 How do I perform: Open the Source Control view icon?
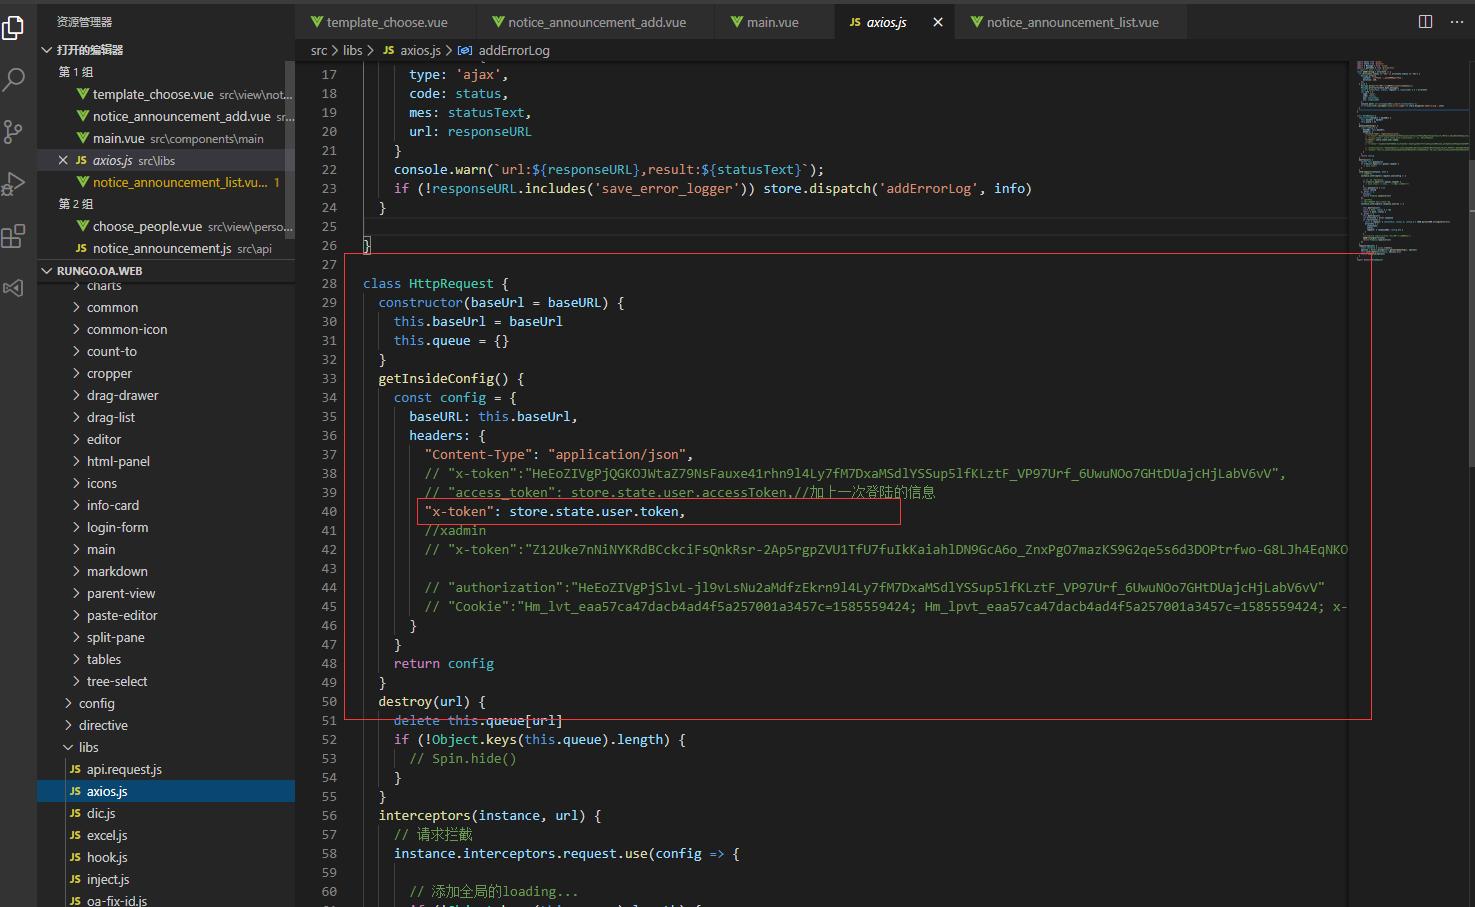click(14, 131)
